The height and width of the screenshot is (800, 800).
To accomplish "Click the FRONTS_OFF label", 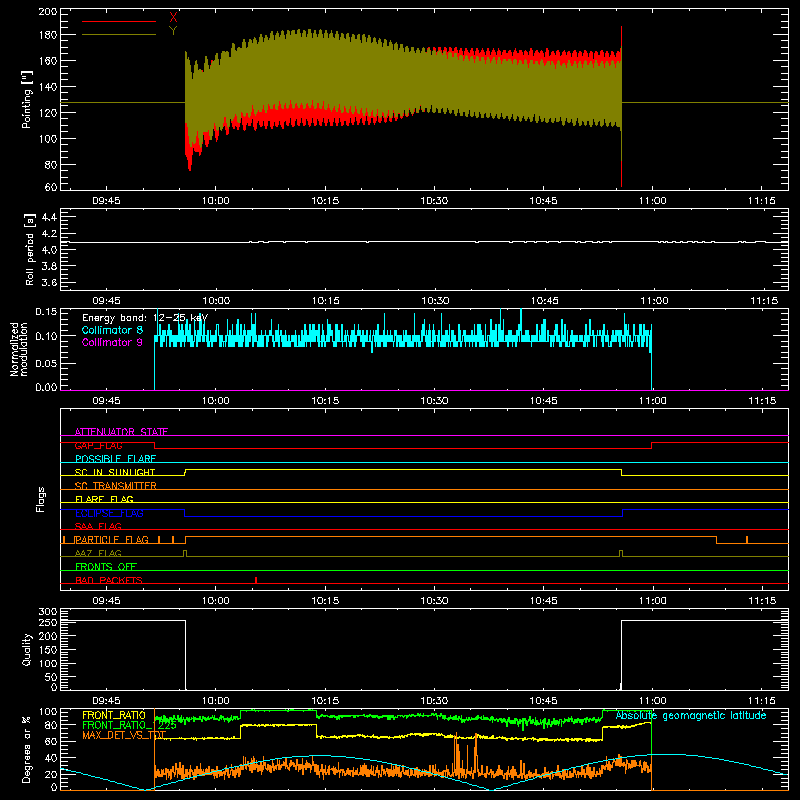I will 106,566.
